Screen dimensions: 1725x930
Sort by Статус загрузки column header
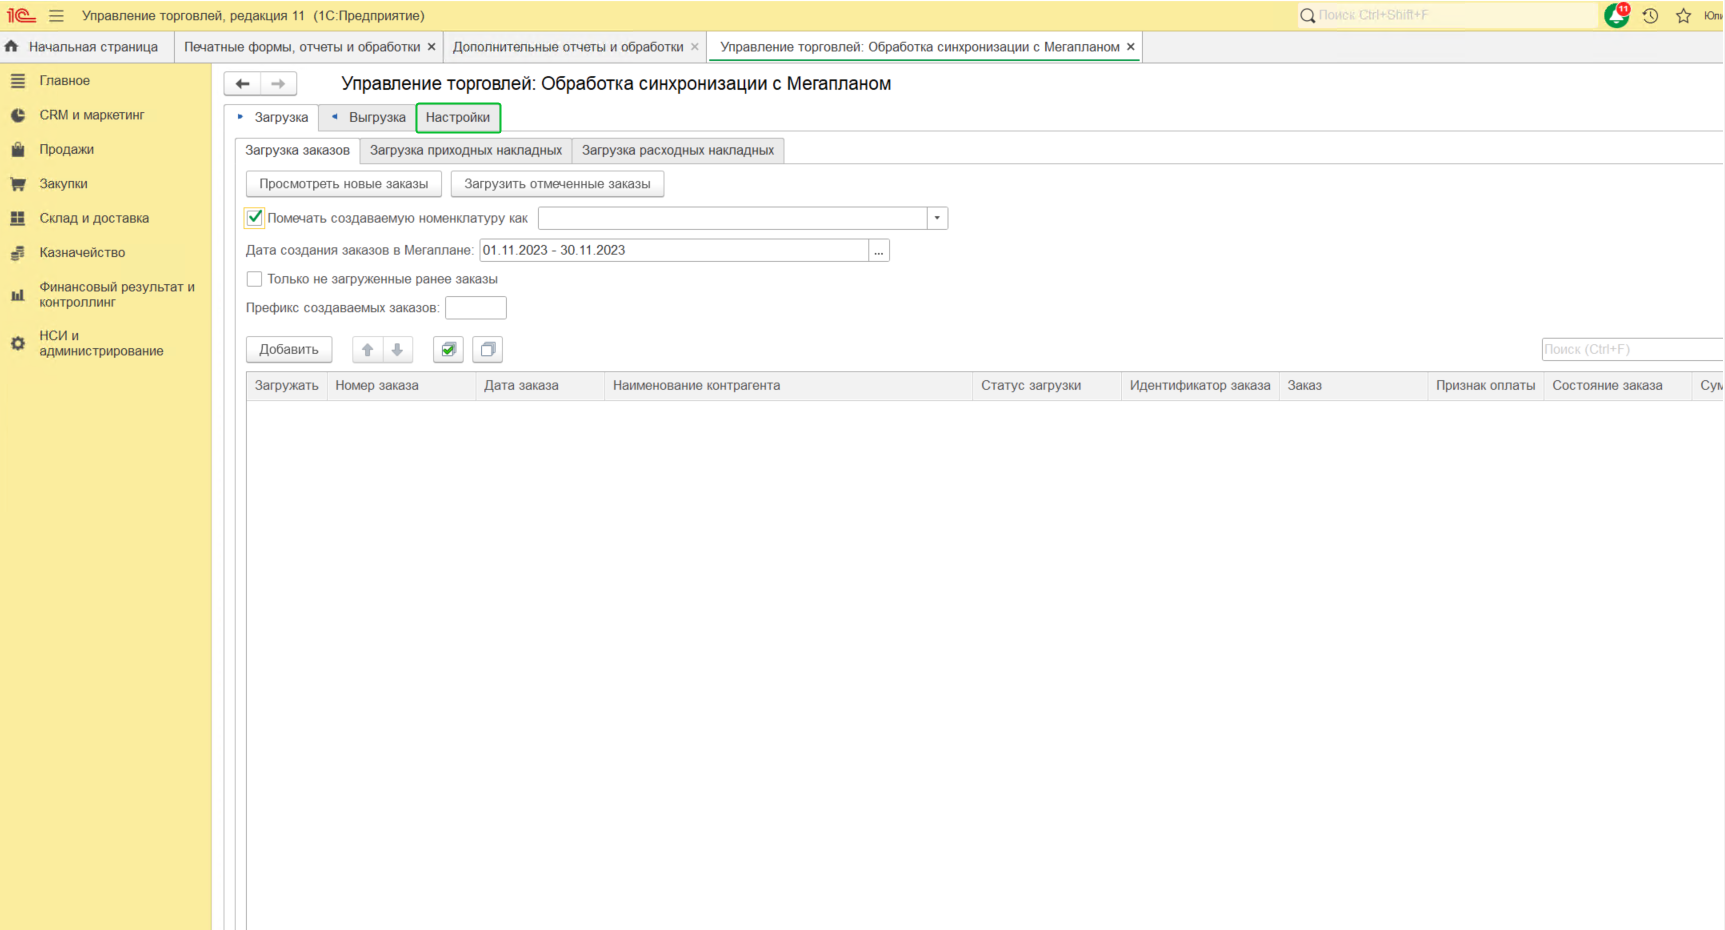1047,386
